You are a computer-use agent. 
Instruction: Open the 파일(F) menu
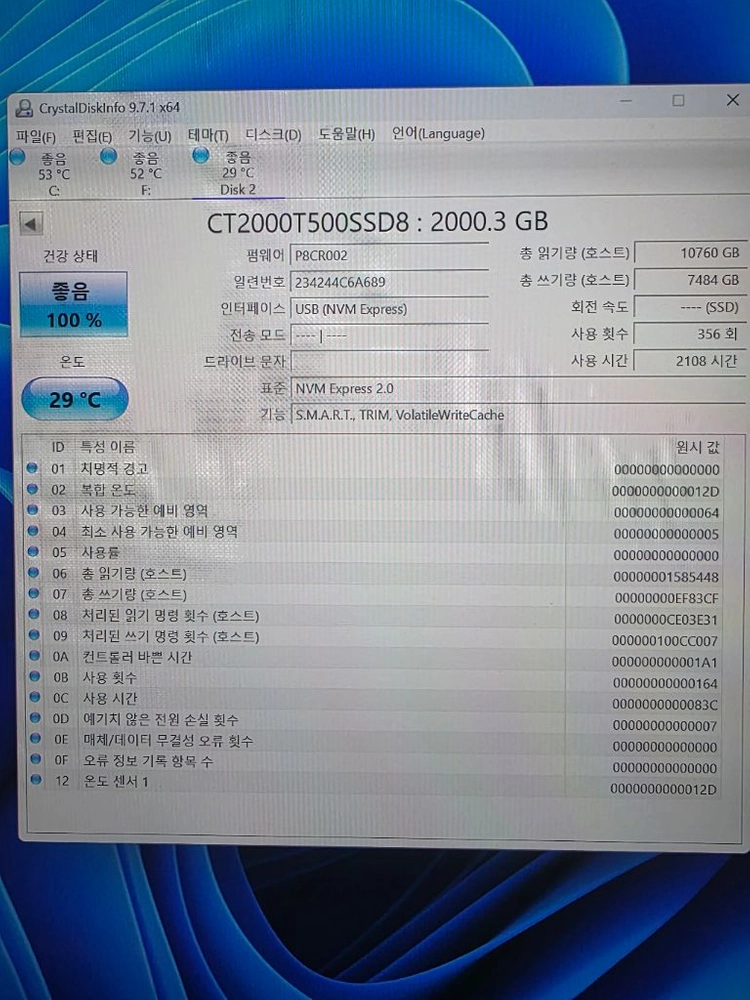pyautogui.click(x=36, y=136)
